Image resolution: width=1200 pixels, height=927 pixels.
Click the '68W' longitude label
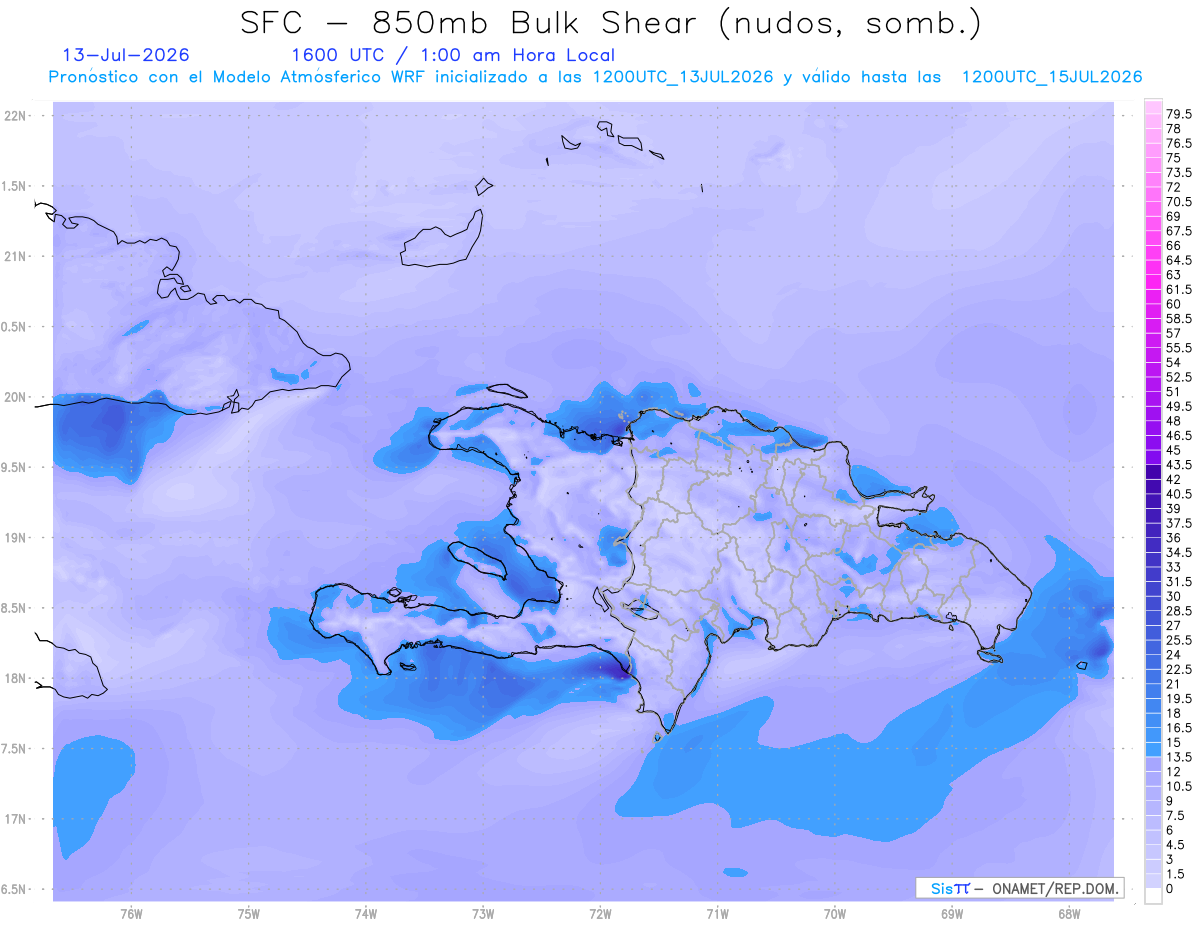point(1069,914)
